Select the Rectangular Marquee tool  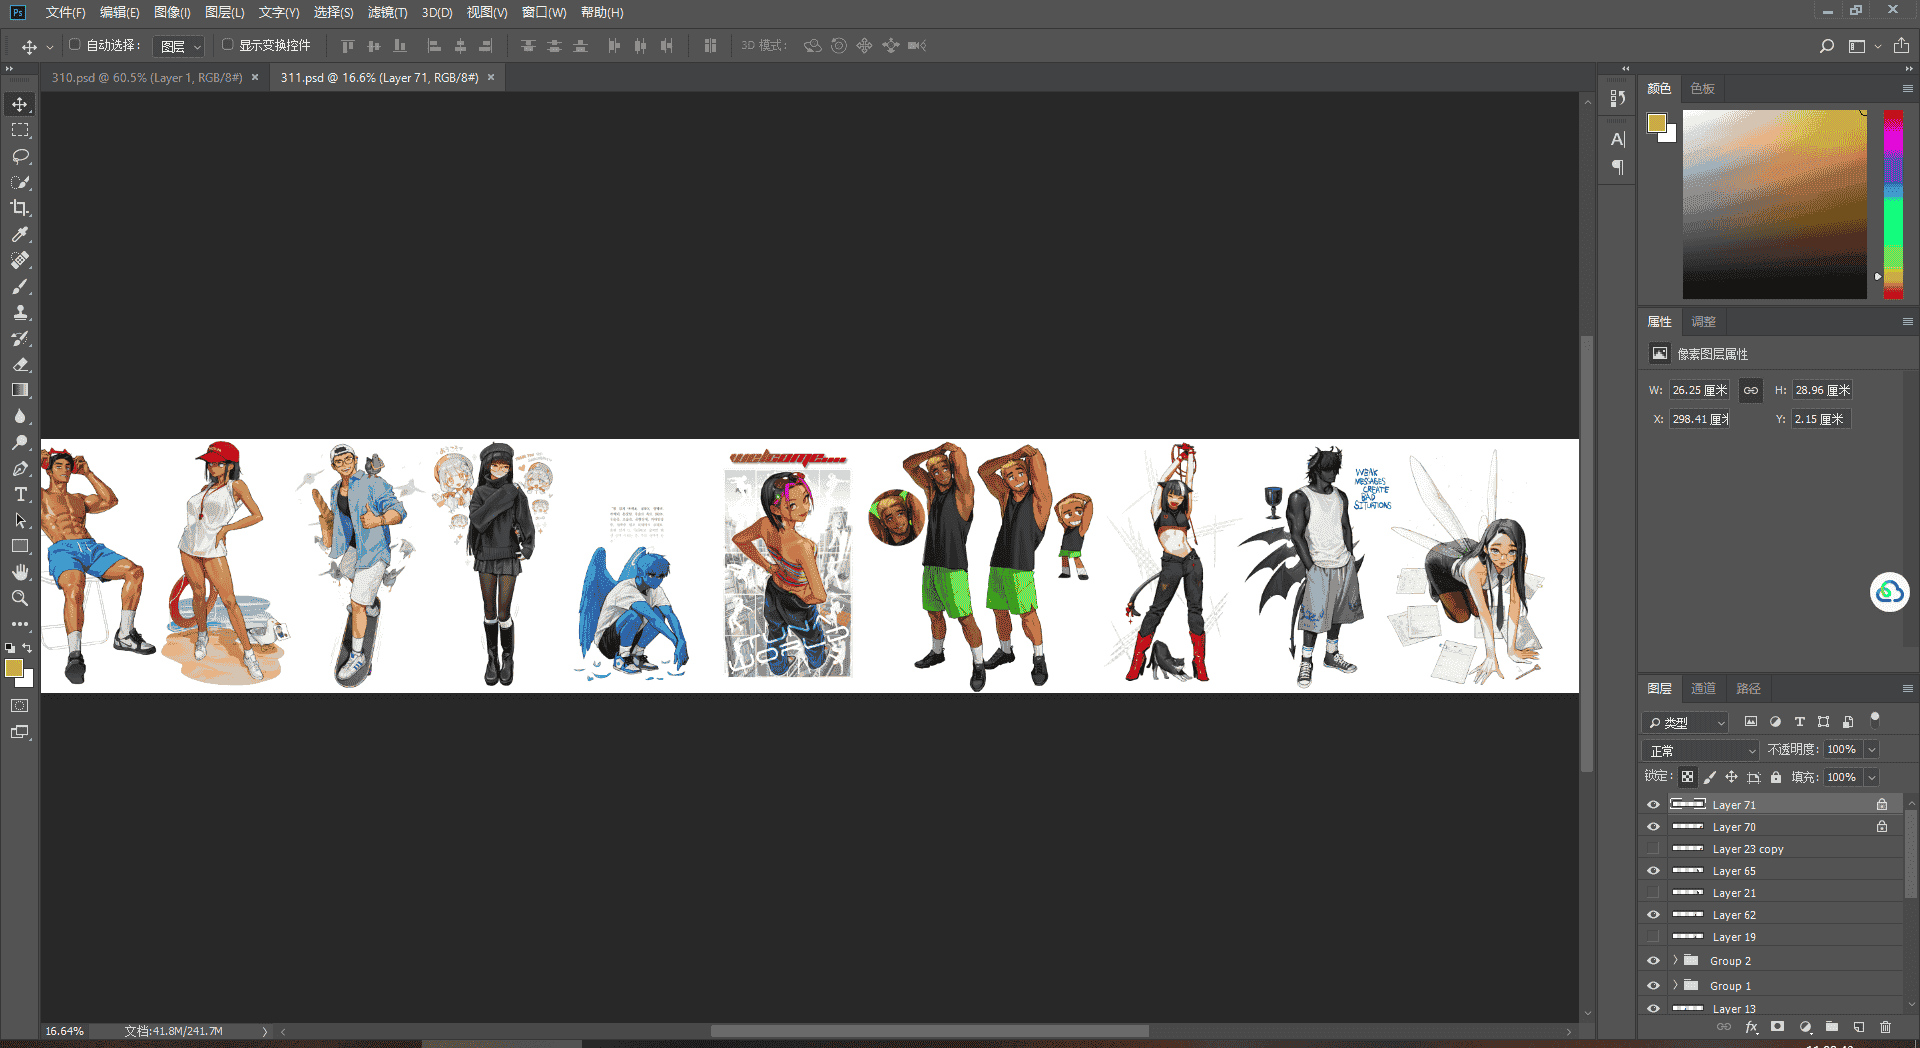20,130
